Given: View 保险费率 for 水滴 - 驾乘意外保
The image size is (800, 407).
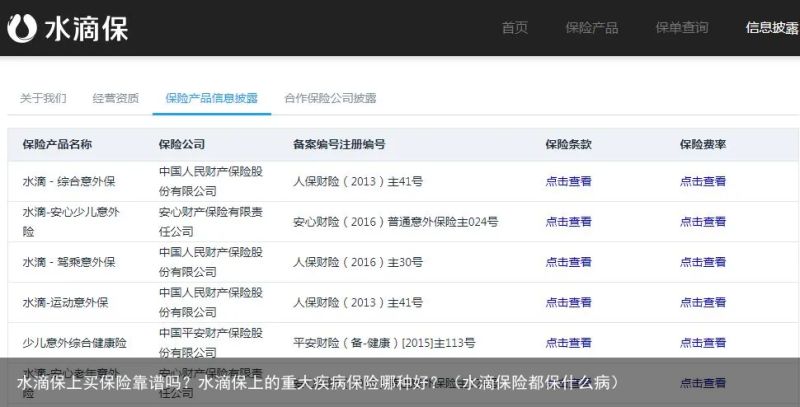Looking at the screenshot, I should tap(703, 262).
